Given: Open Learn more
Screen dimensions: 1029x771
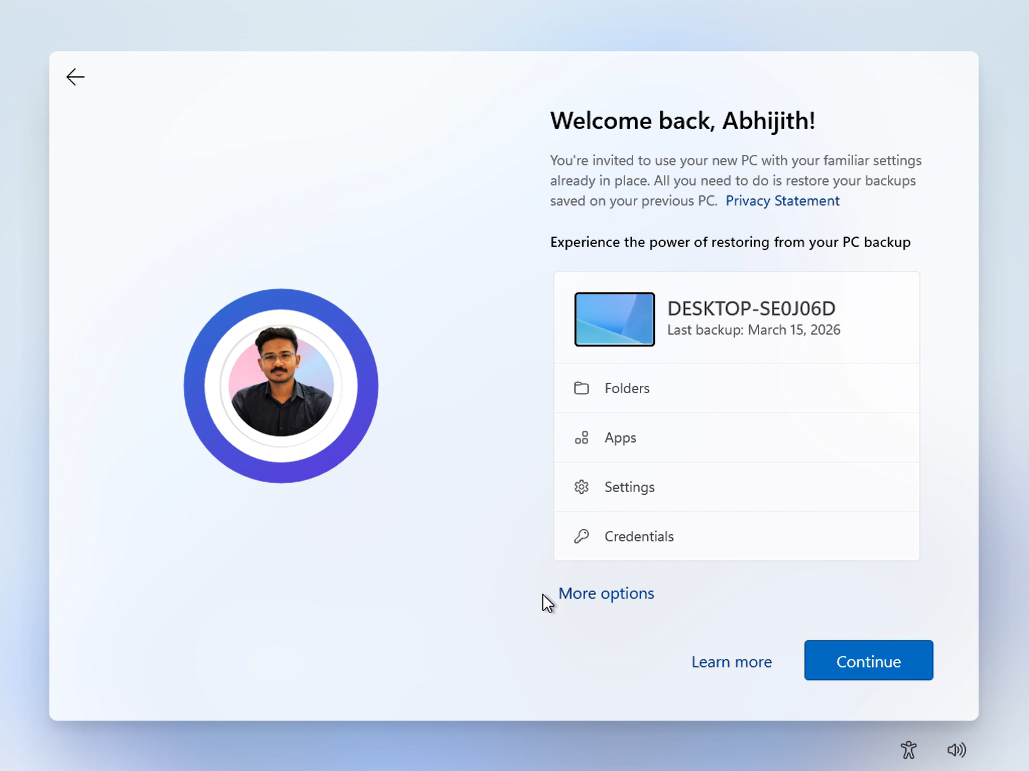Looking at the screenshot, I should [731, 661].
